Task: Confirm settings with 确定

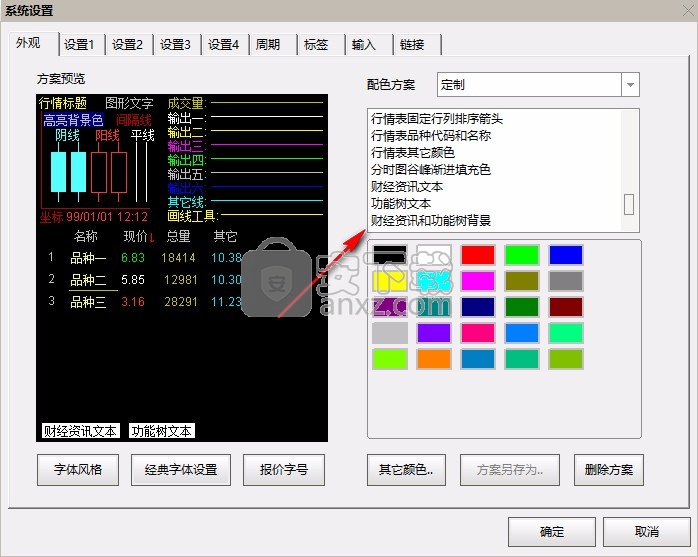Action: (x=552, y=532)
